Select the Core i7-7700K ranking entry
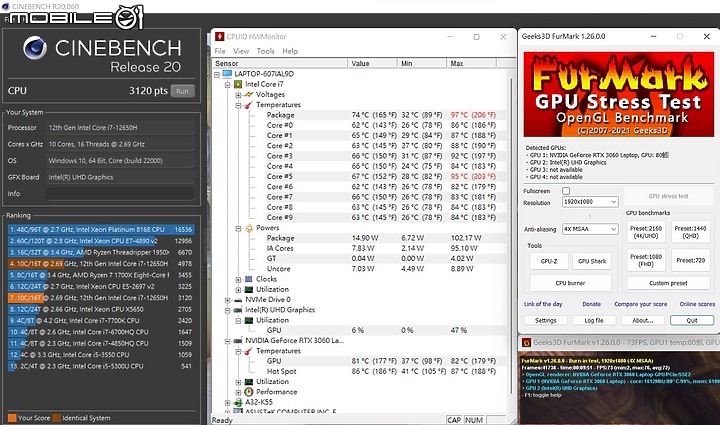The width and height of the screenshot is (720, 425). [x=101, y=320]
